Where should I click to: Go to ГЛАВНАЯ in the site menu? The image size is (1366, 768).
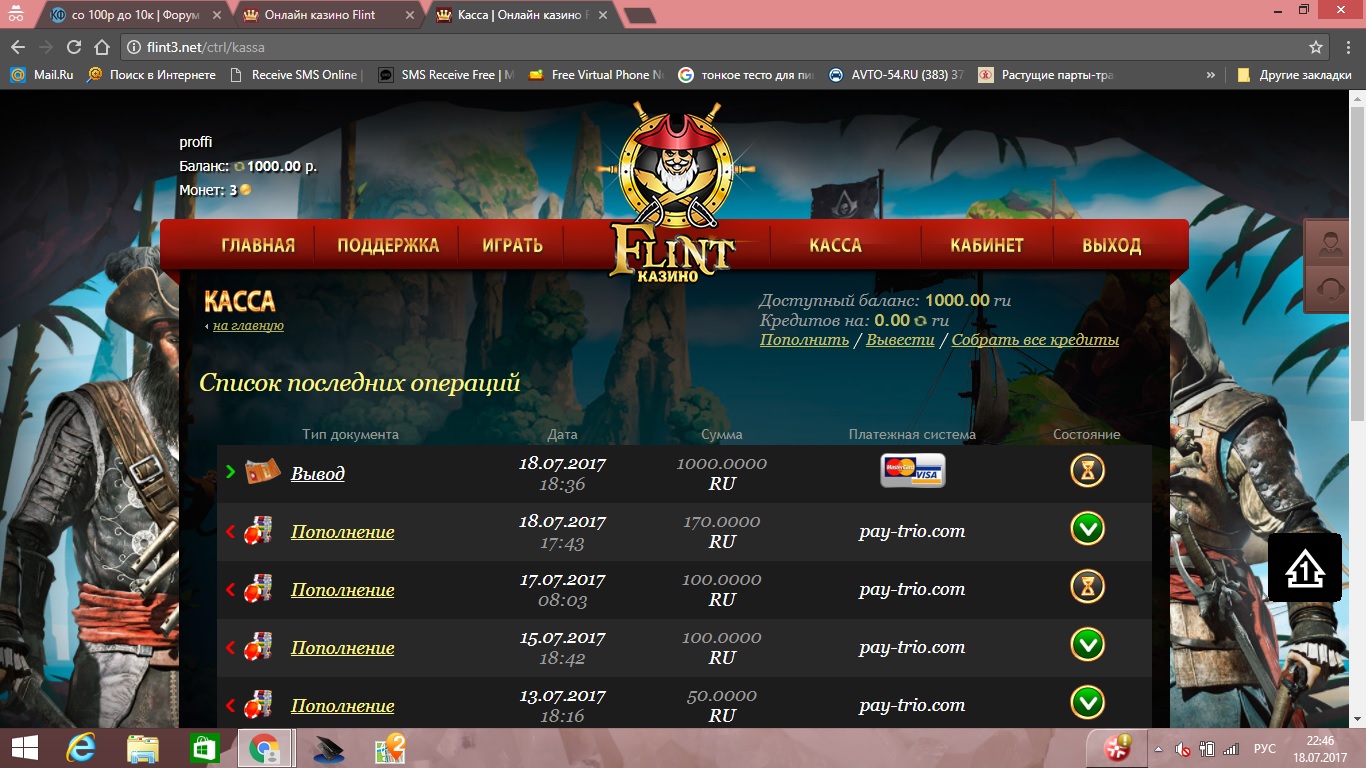(x=258, y=246)
